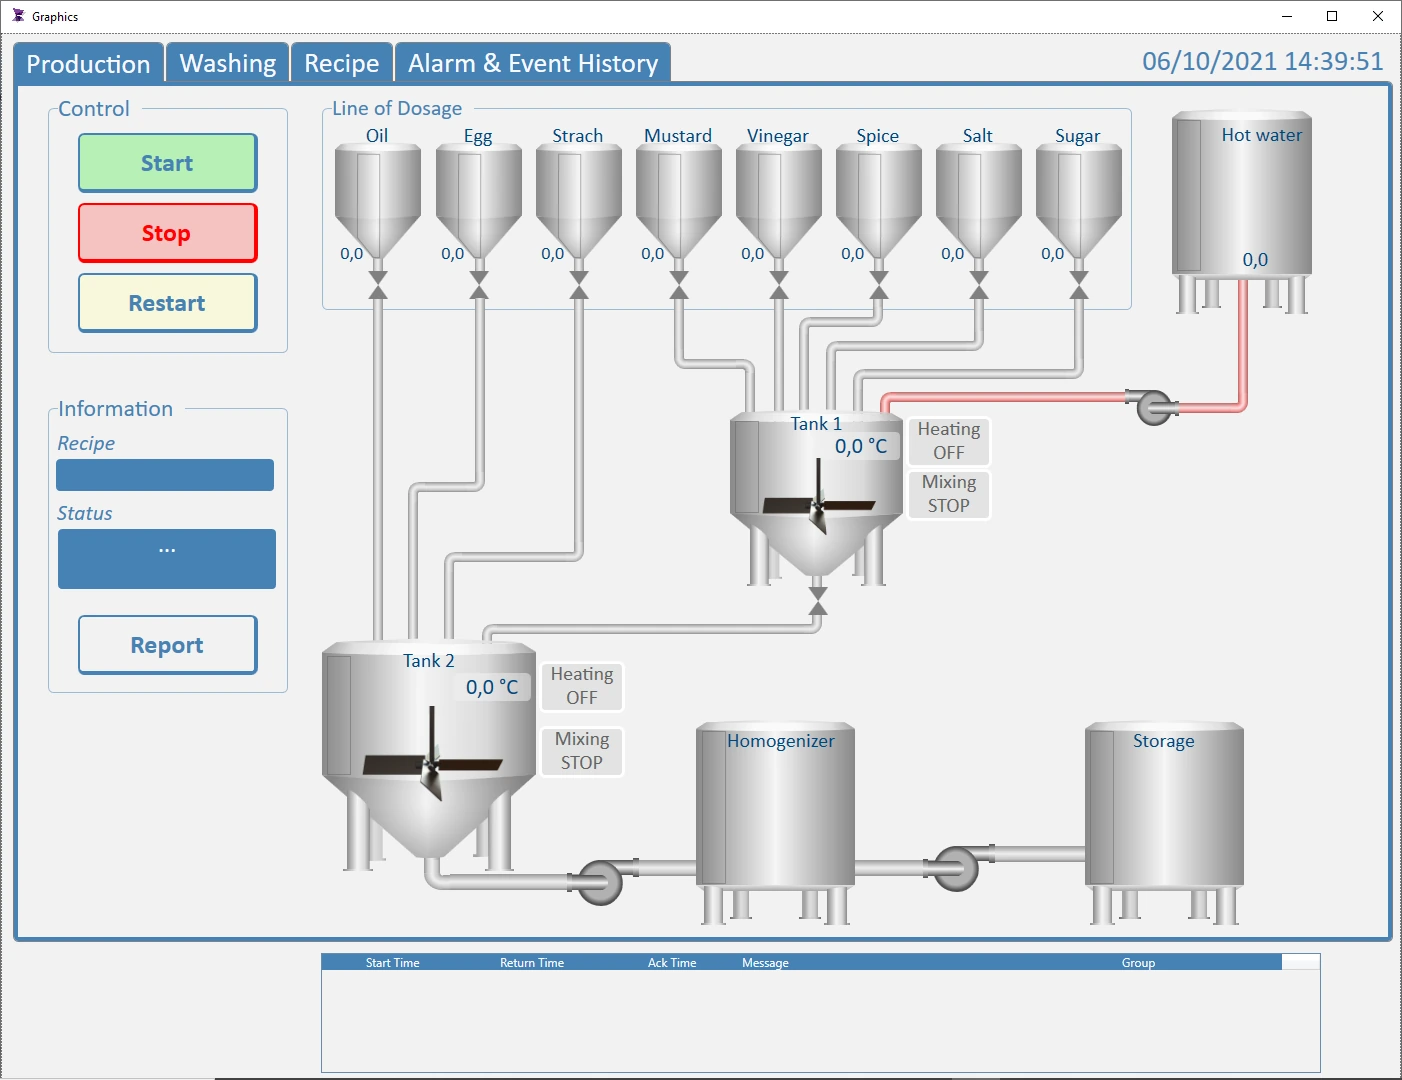Click the Salt dosage silo
The width and height of the screenshot is (1402, 1080).
(x=979, y=202)
